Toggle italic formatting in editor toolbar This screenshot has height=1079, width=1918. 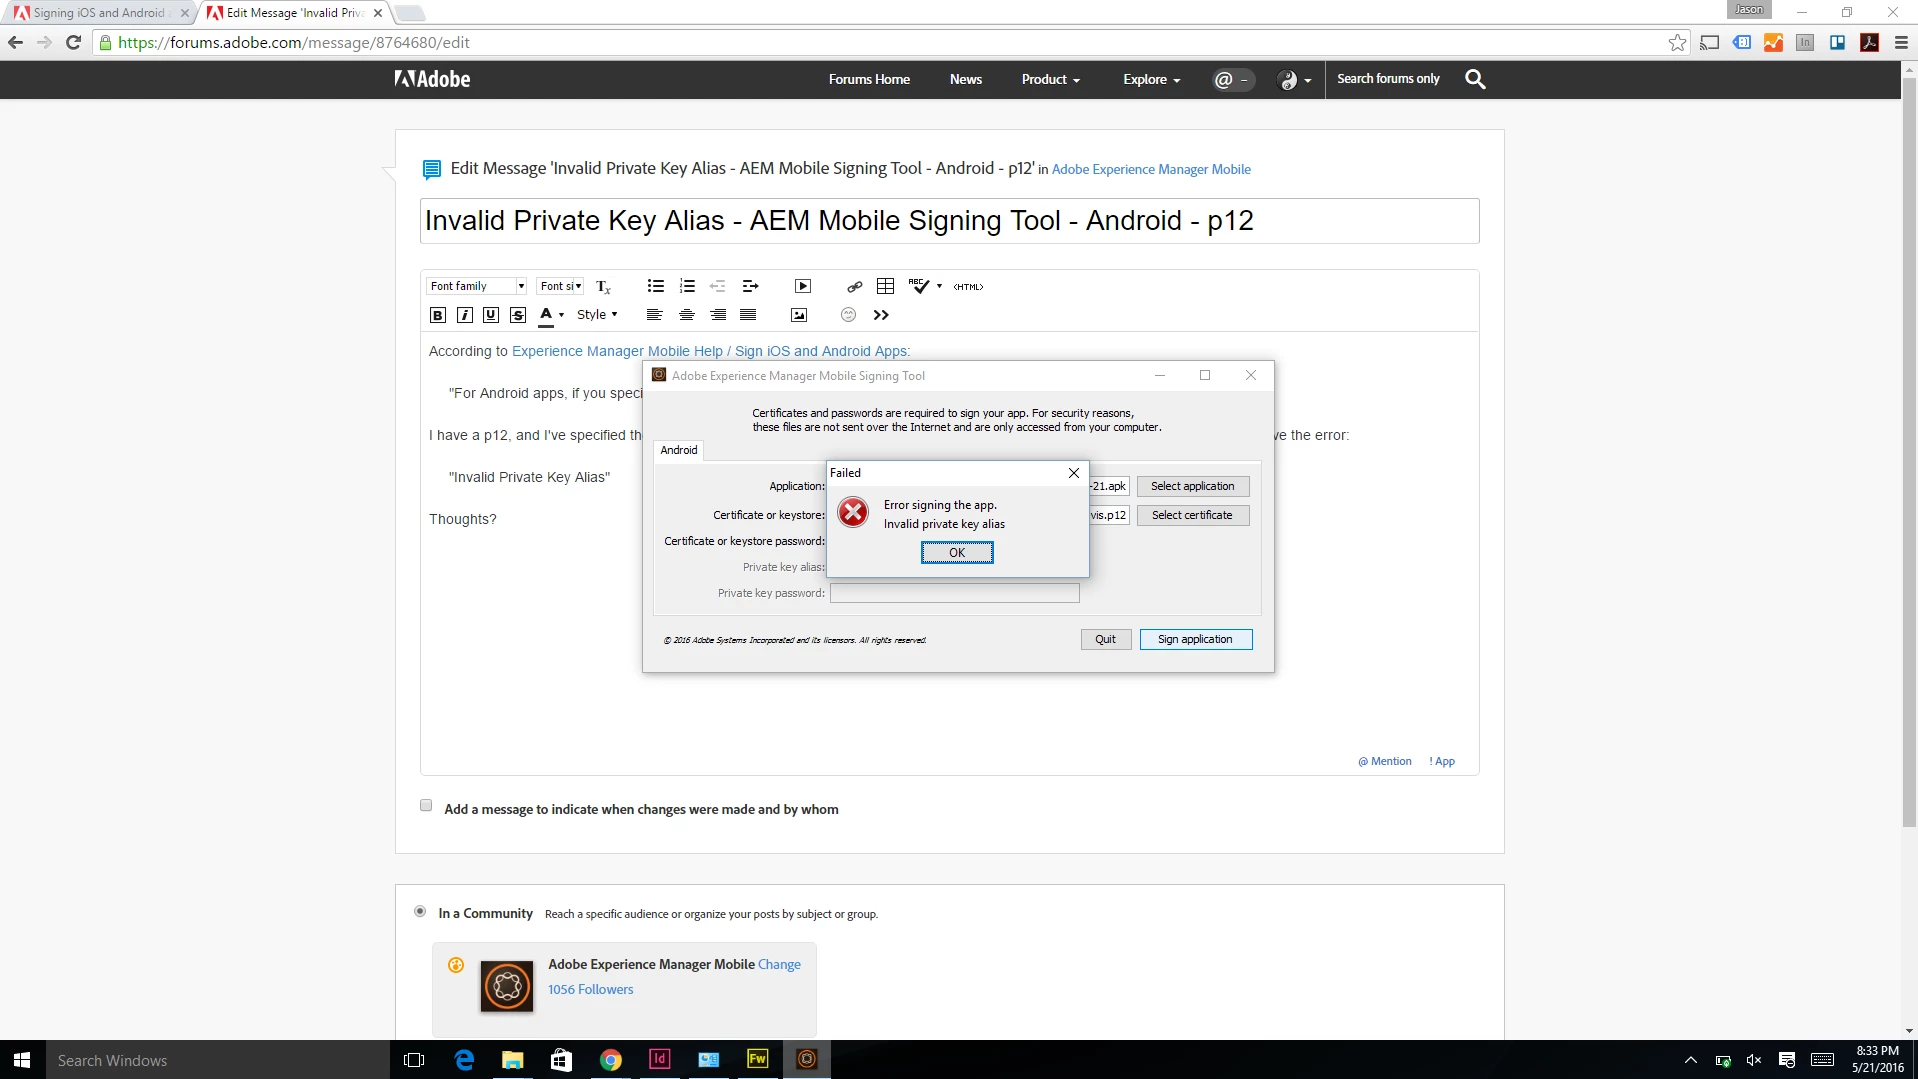pyautogui.click(x=465, y=315)
